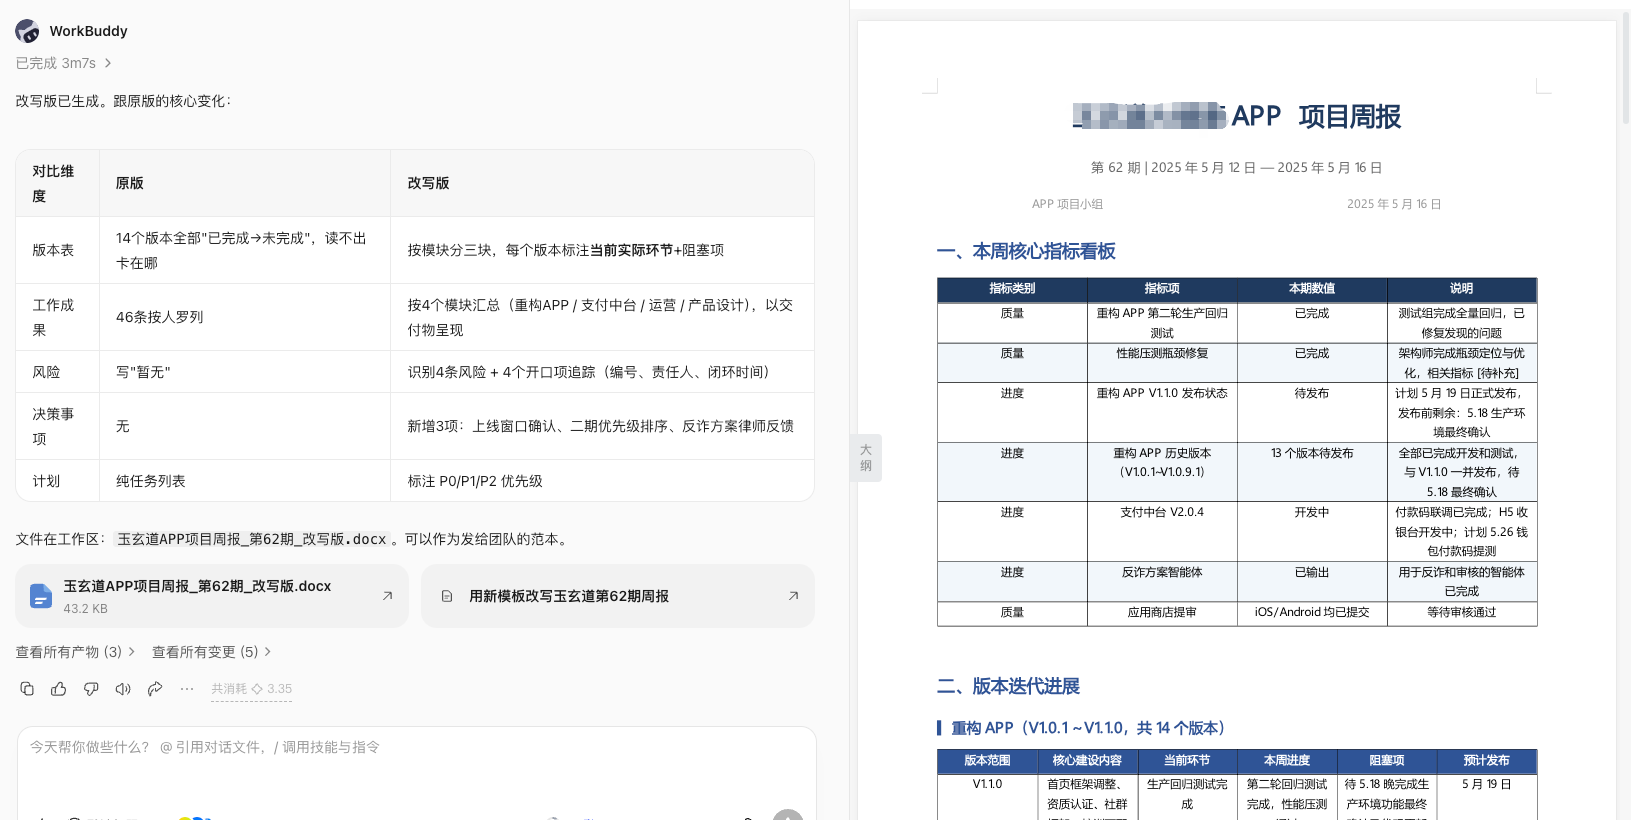This screenshot has width=1631, height=820.
Task: Copy the response with the copy icon
Action: (x=27, y=689)
